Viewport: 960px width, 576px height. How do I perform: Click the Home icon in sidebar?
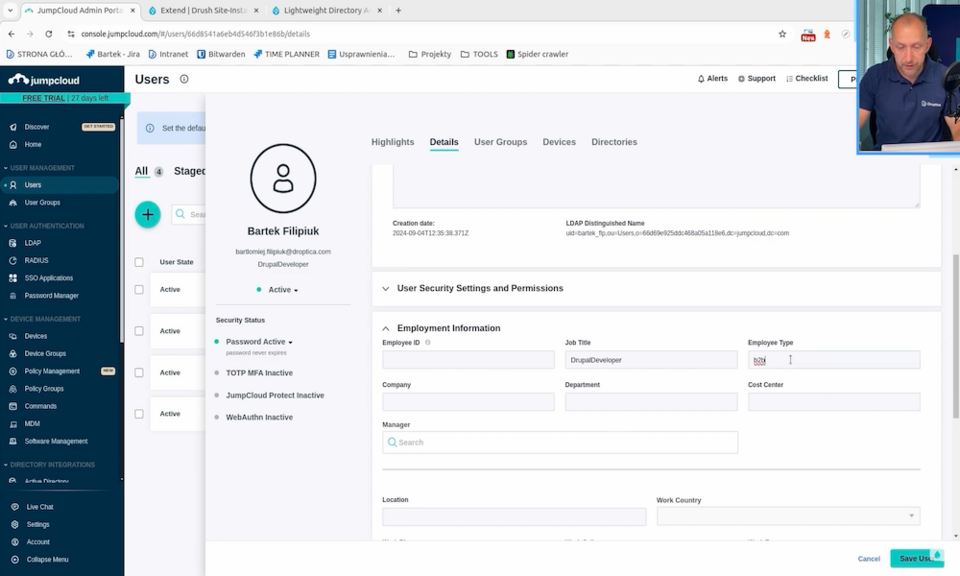tap(13, 144)
